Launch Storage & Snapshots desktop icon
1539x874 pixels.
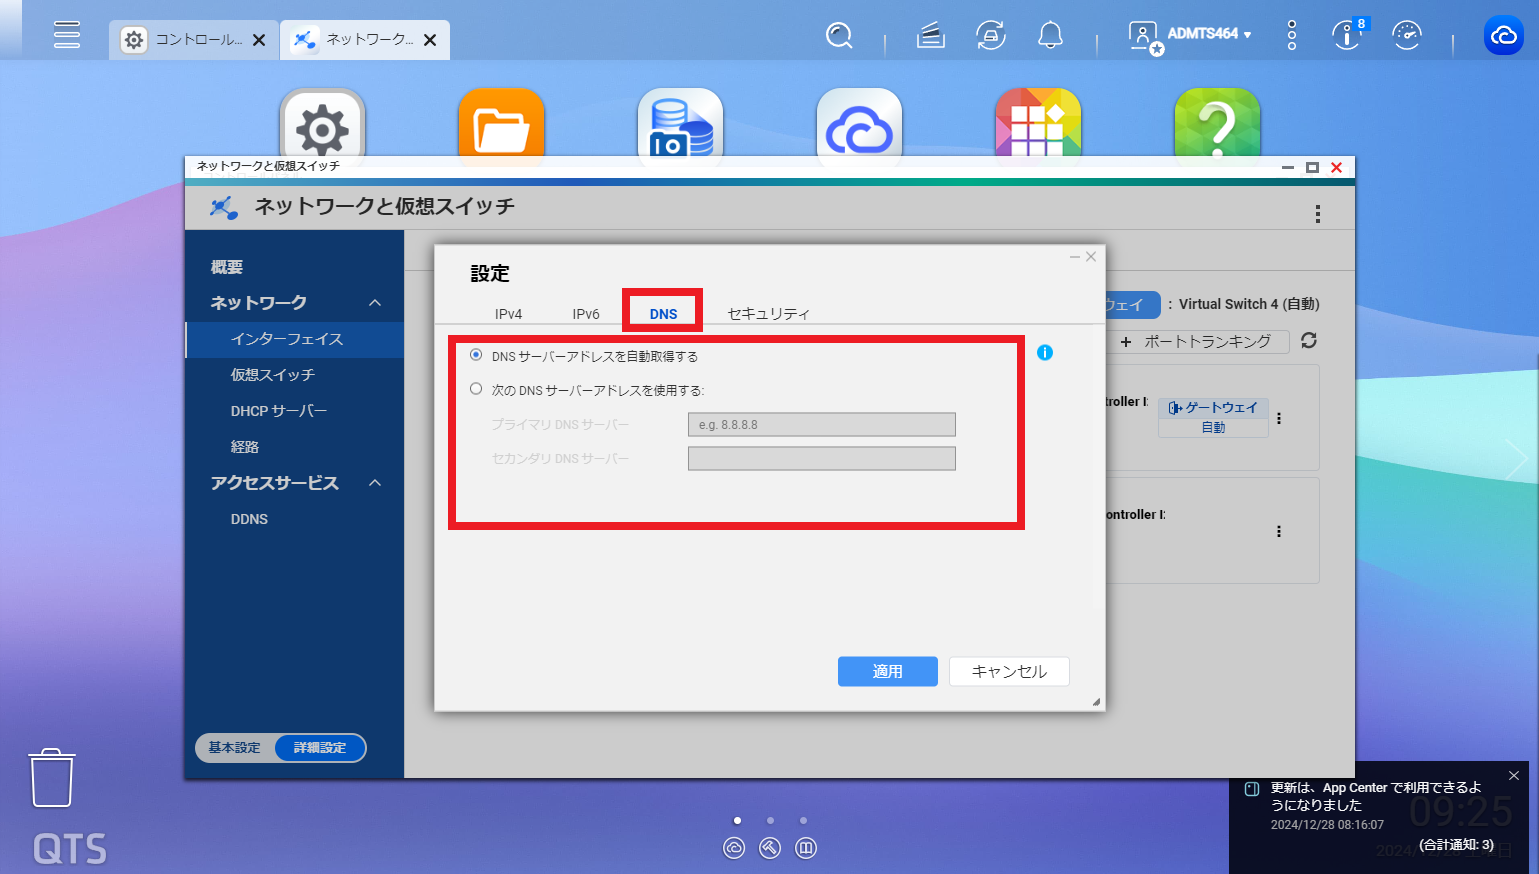tap(680, 128)
